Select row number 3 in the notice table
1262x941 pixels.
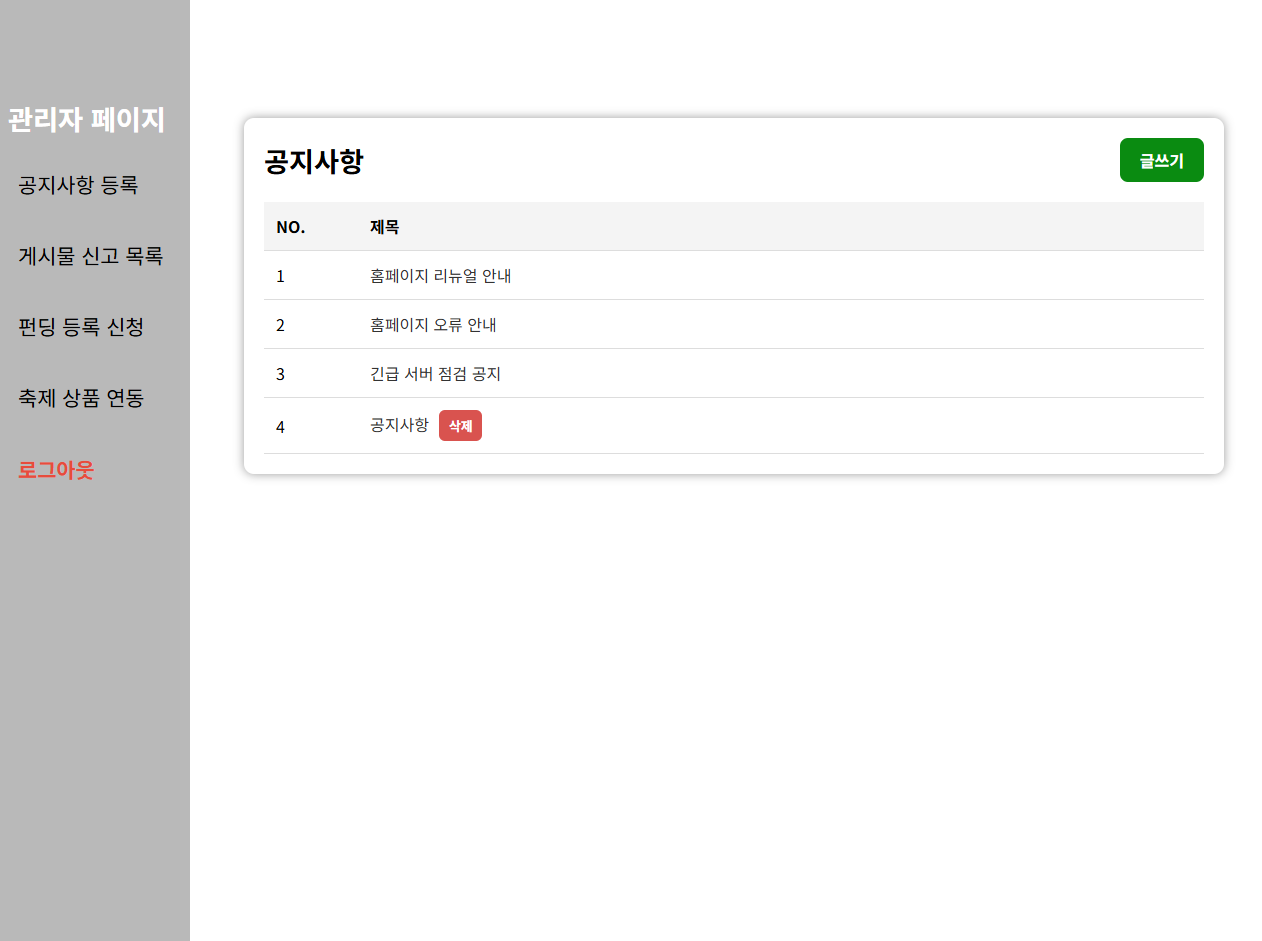(x=280, y=374)
